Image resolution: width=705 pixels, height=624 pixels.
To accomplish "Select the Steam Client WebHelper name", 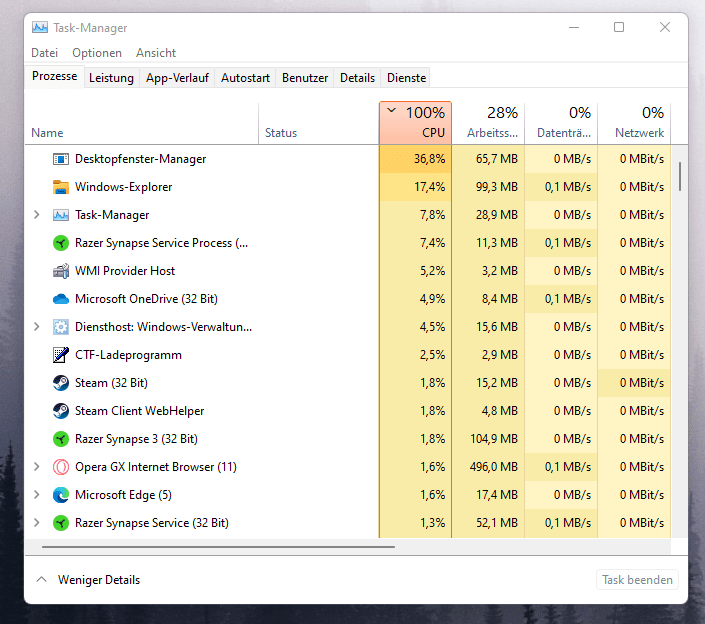I will coord(139,411).
